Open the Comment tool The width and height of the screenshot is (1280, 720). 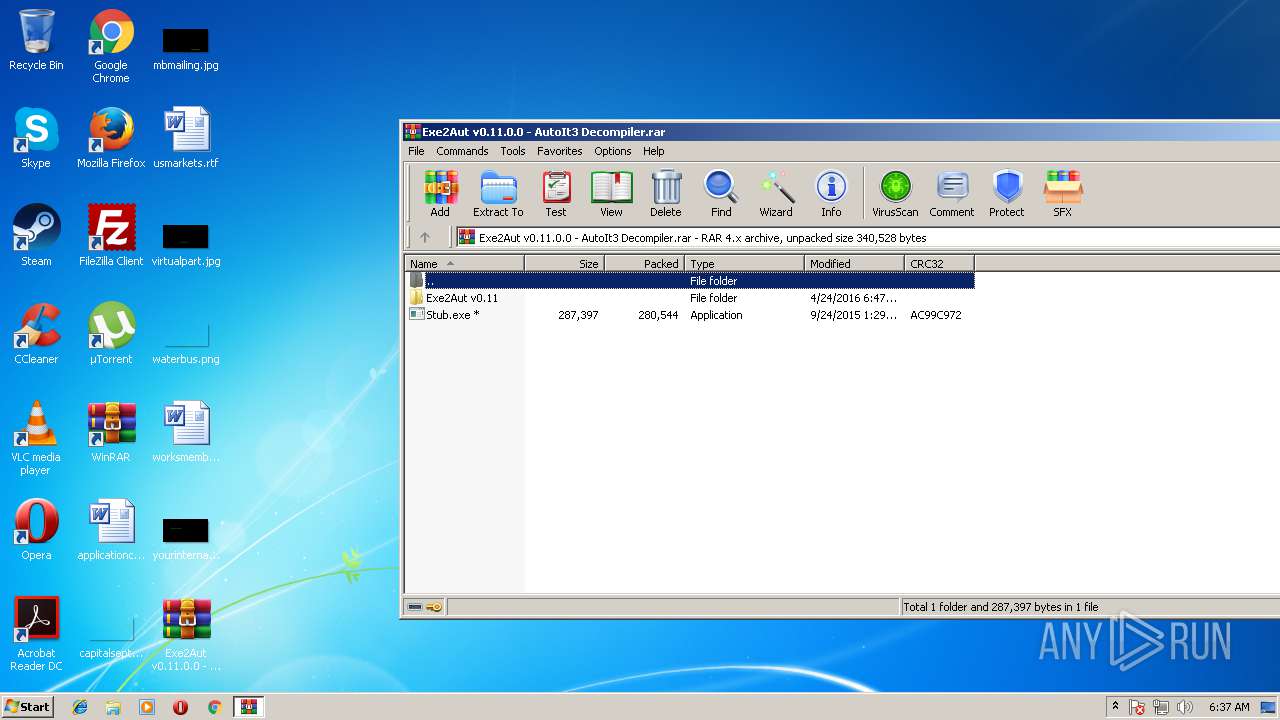coord(952,193)
